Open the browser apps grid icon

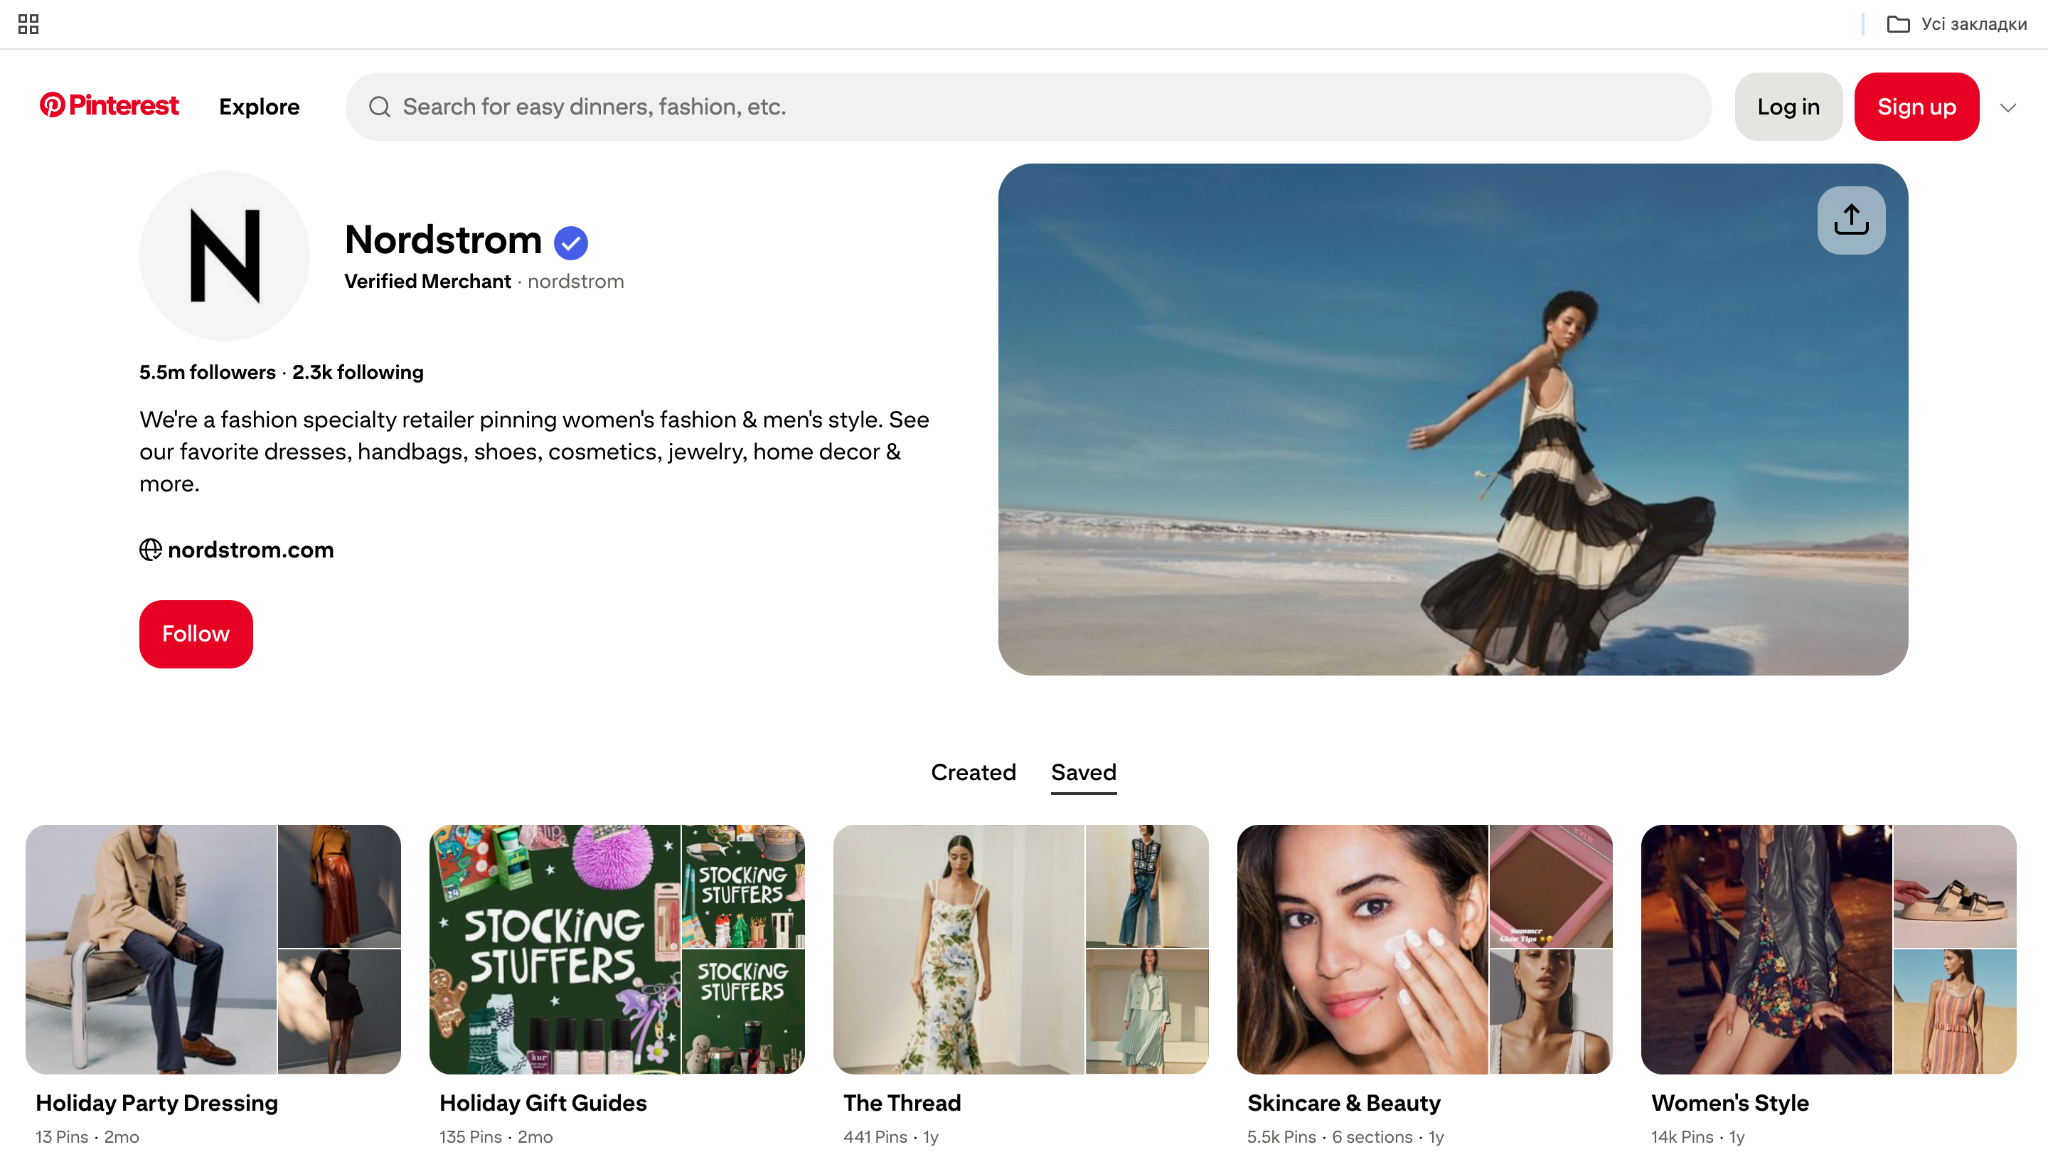(28, 24)
